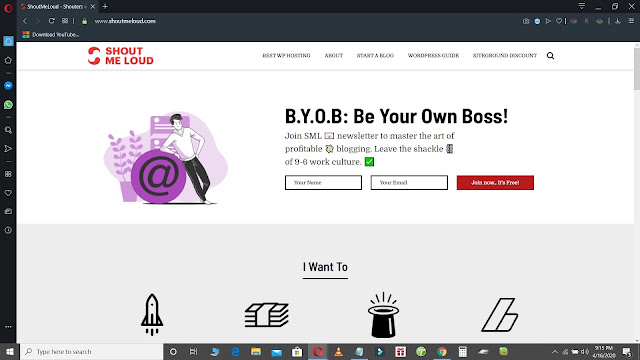Viewport: 640px width, 360px height.
Task: Open Chrome from the taskbar
Action: click(442, 351)
